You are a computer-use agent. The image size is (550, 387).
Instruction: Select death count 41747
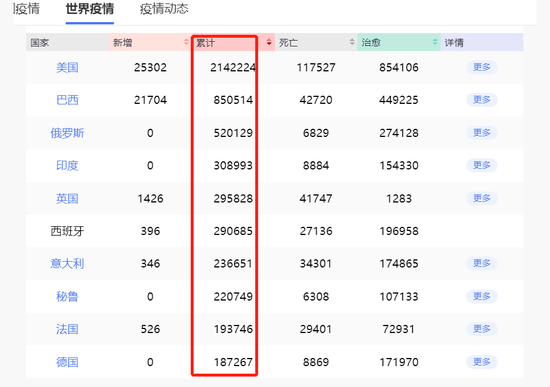[x=316, y=199]
